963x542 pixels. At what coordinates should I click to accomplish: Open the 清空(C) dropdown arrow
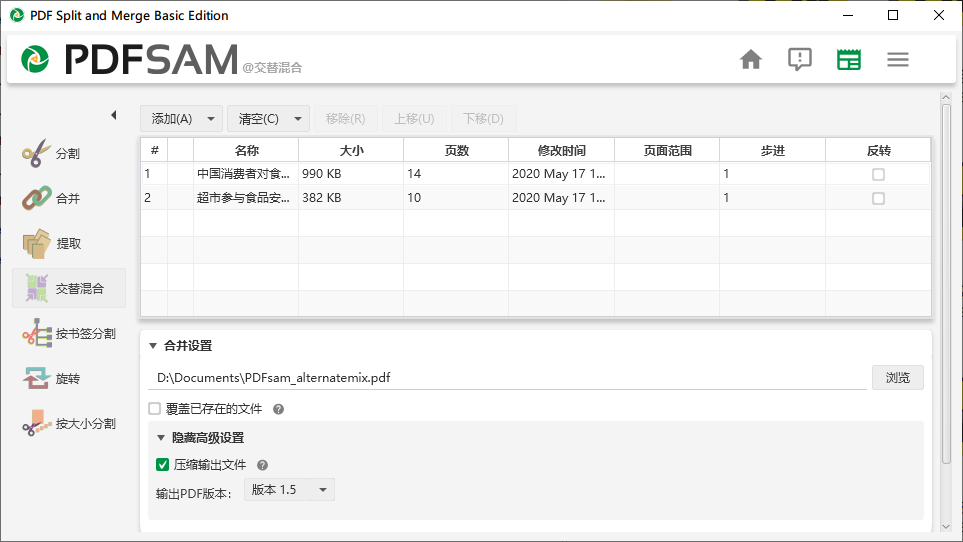(298, 118)
